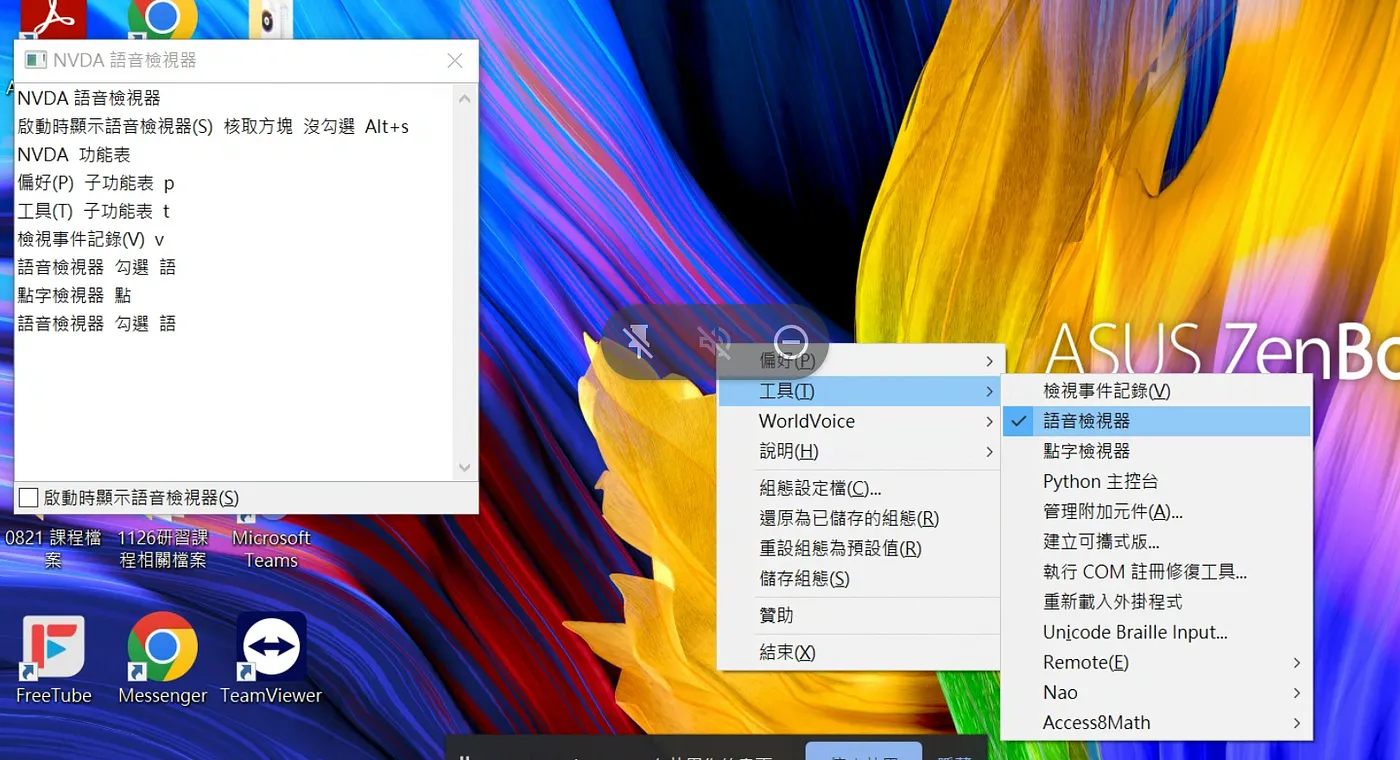This screenshot has width=1400, height=760.
Task: Open the Adobe Acrobat desktop shortcut
Action: [53, 18]
